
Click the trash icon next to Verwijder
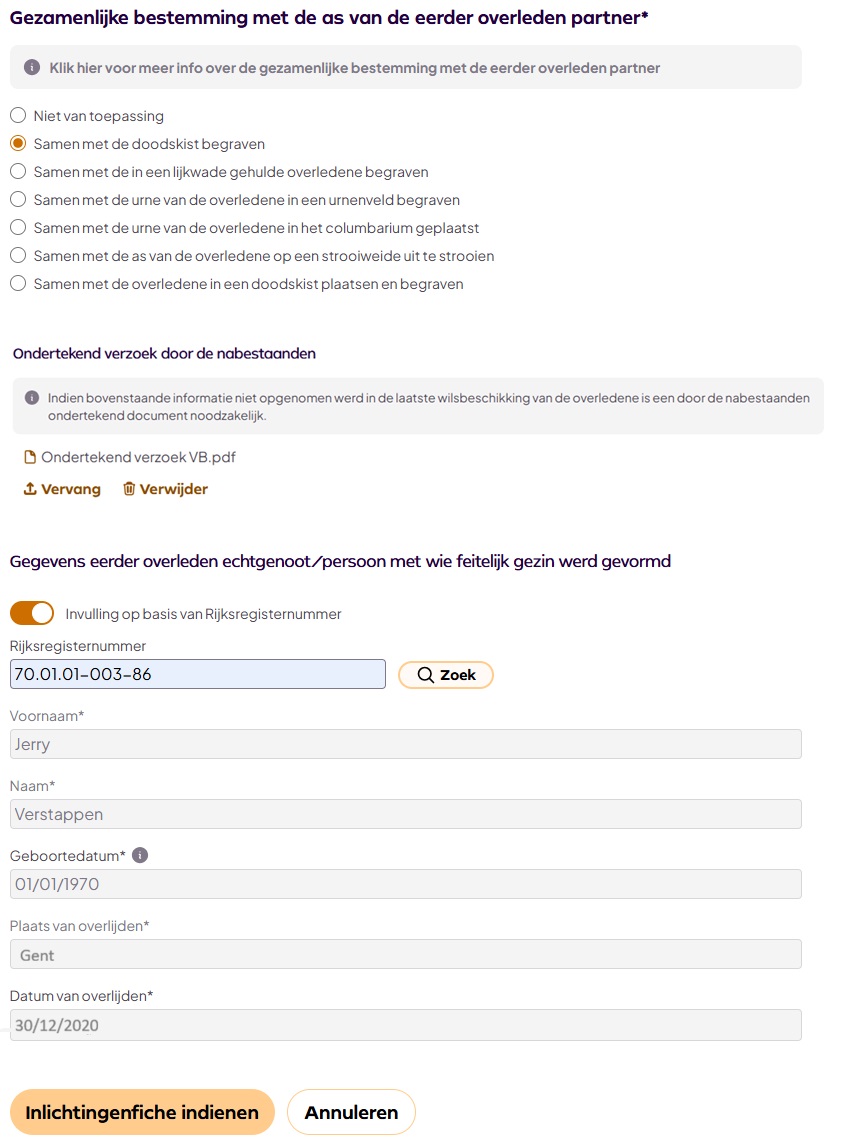point(132,489)
